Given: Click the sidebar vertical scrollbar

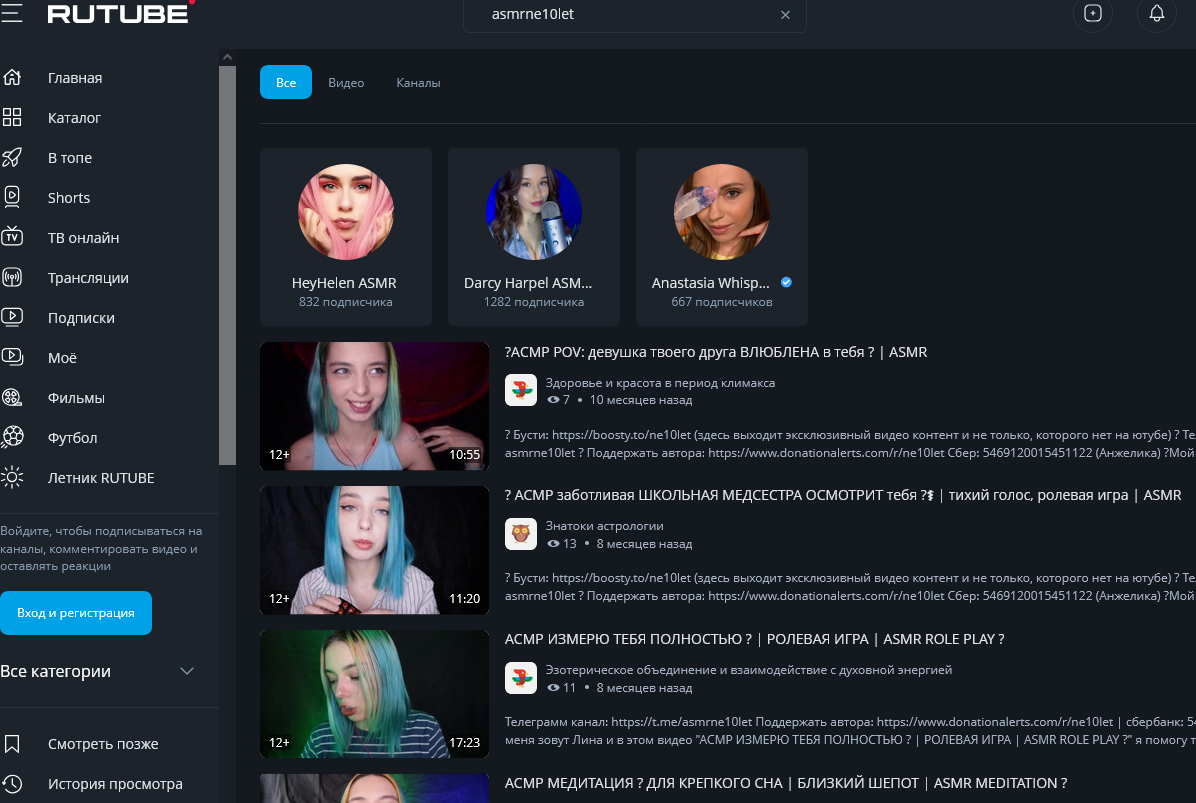Looking at the screenshot, I should 227,265.
